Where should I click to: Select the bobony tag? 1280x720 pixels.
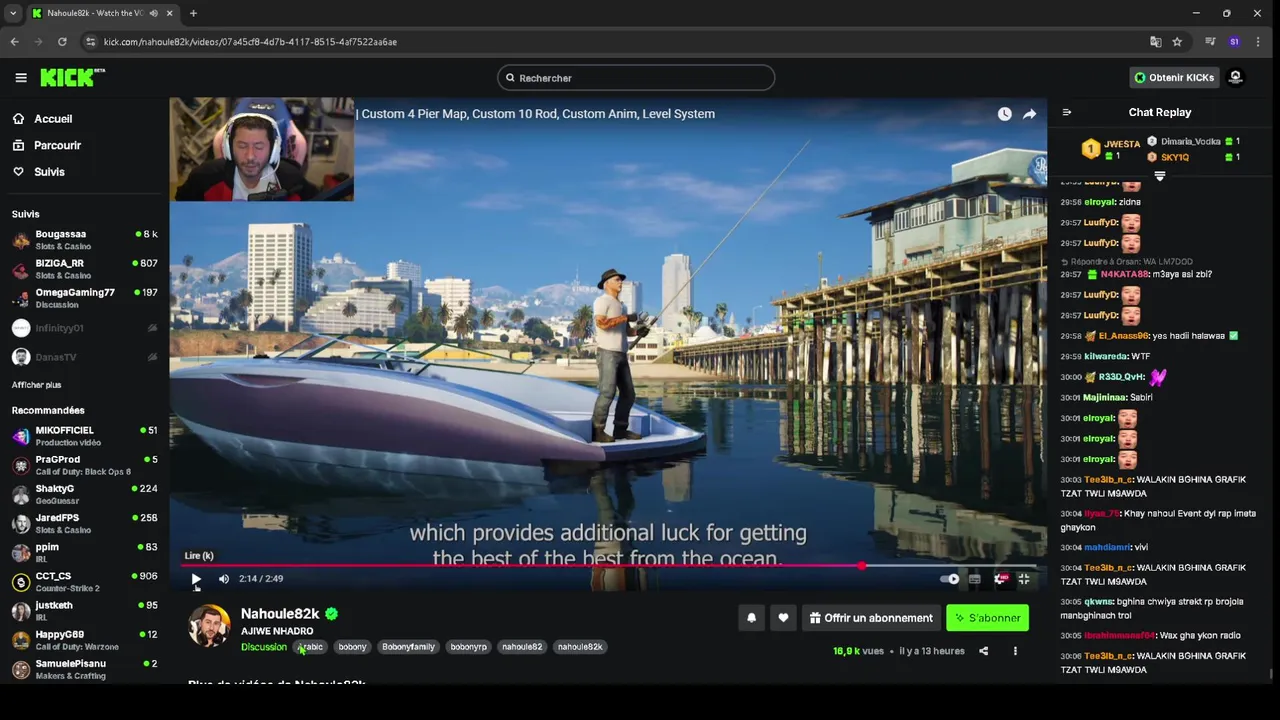point(352,647)
